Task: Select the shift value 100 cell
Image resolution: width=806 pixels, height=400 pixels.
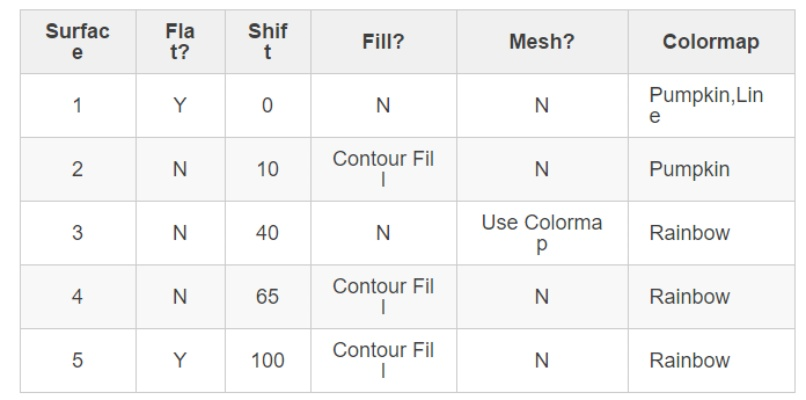Action: point(268,360)
